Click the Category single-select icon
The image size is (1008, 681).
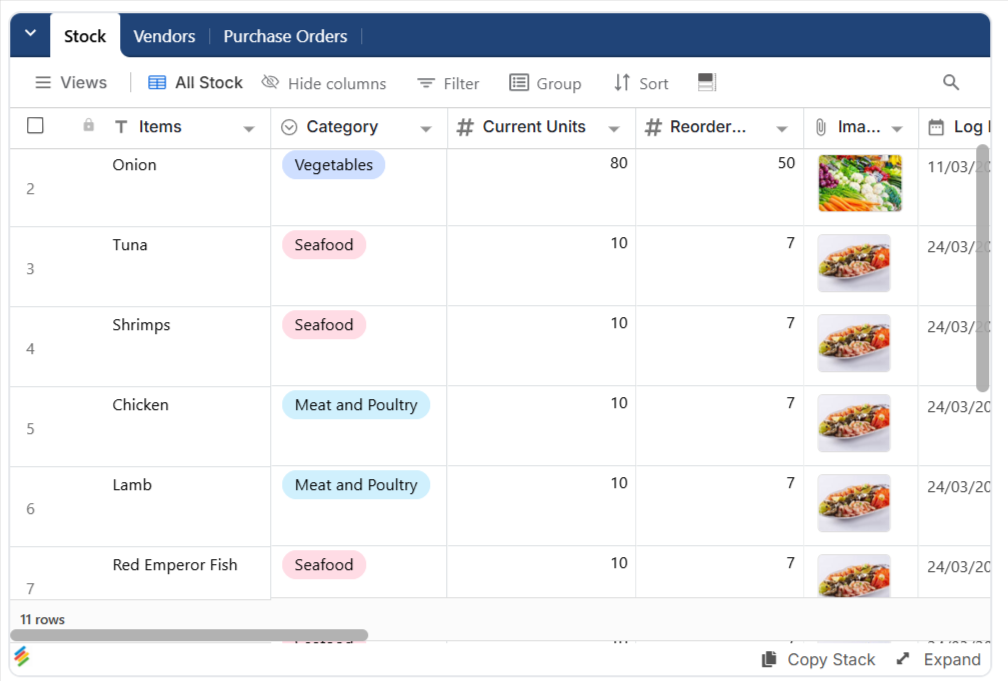point(289,127)
